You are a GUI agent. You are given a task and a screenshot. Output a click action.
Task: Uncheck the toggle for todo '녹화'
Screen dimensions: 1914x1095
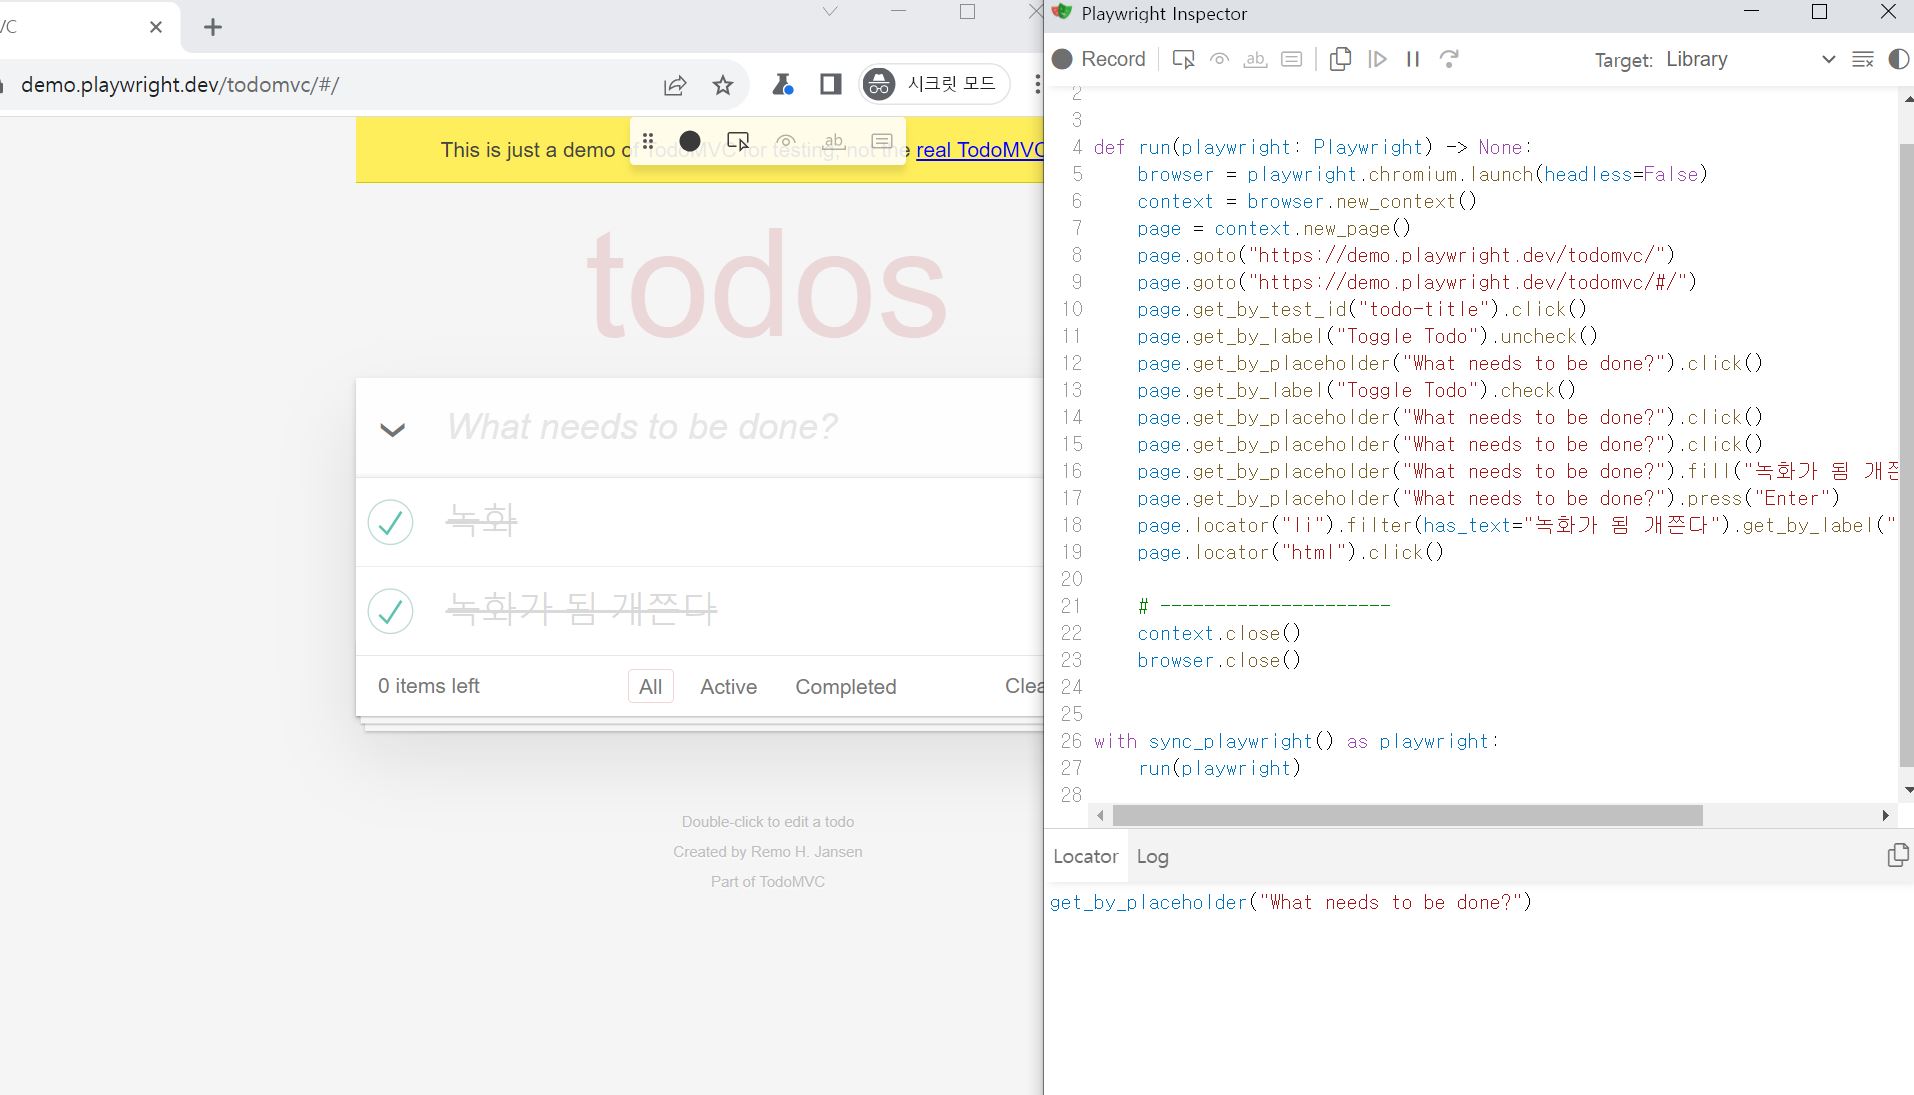(x=390, y=522)
